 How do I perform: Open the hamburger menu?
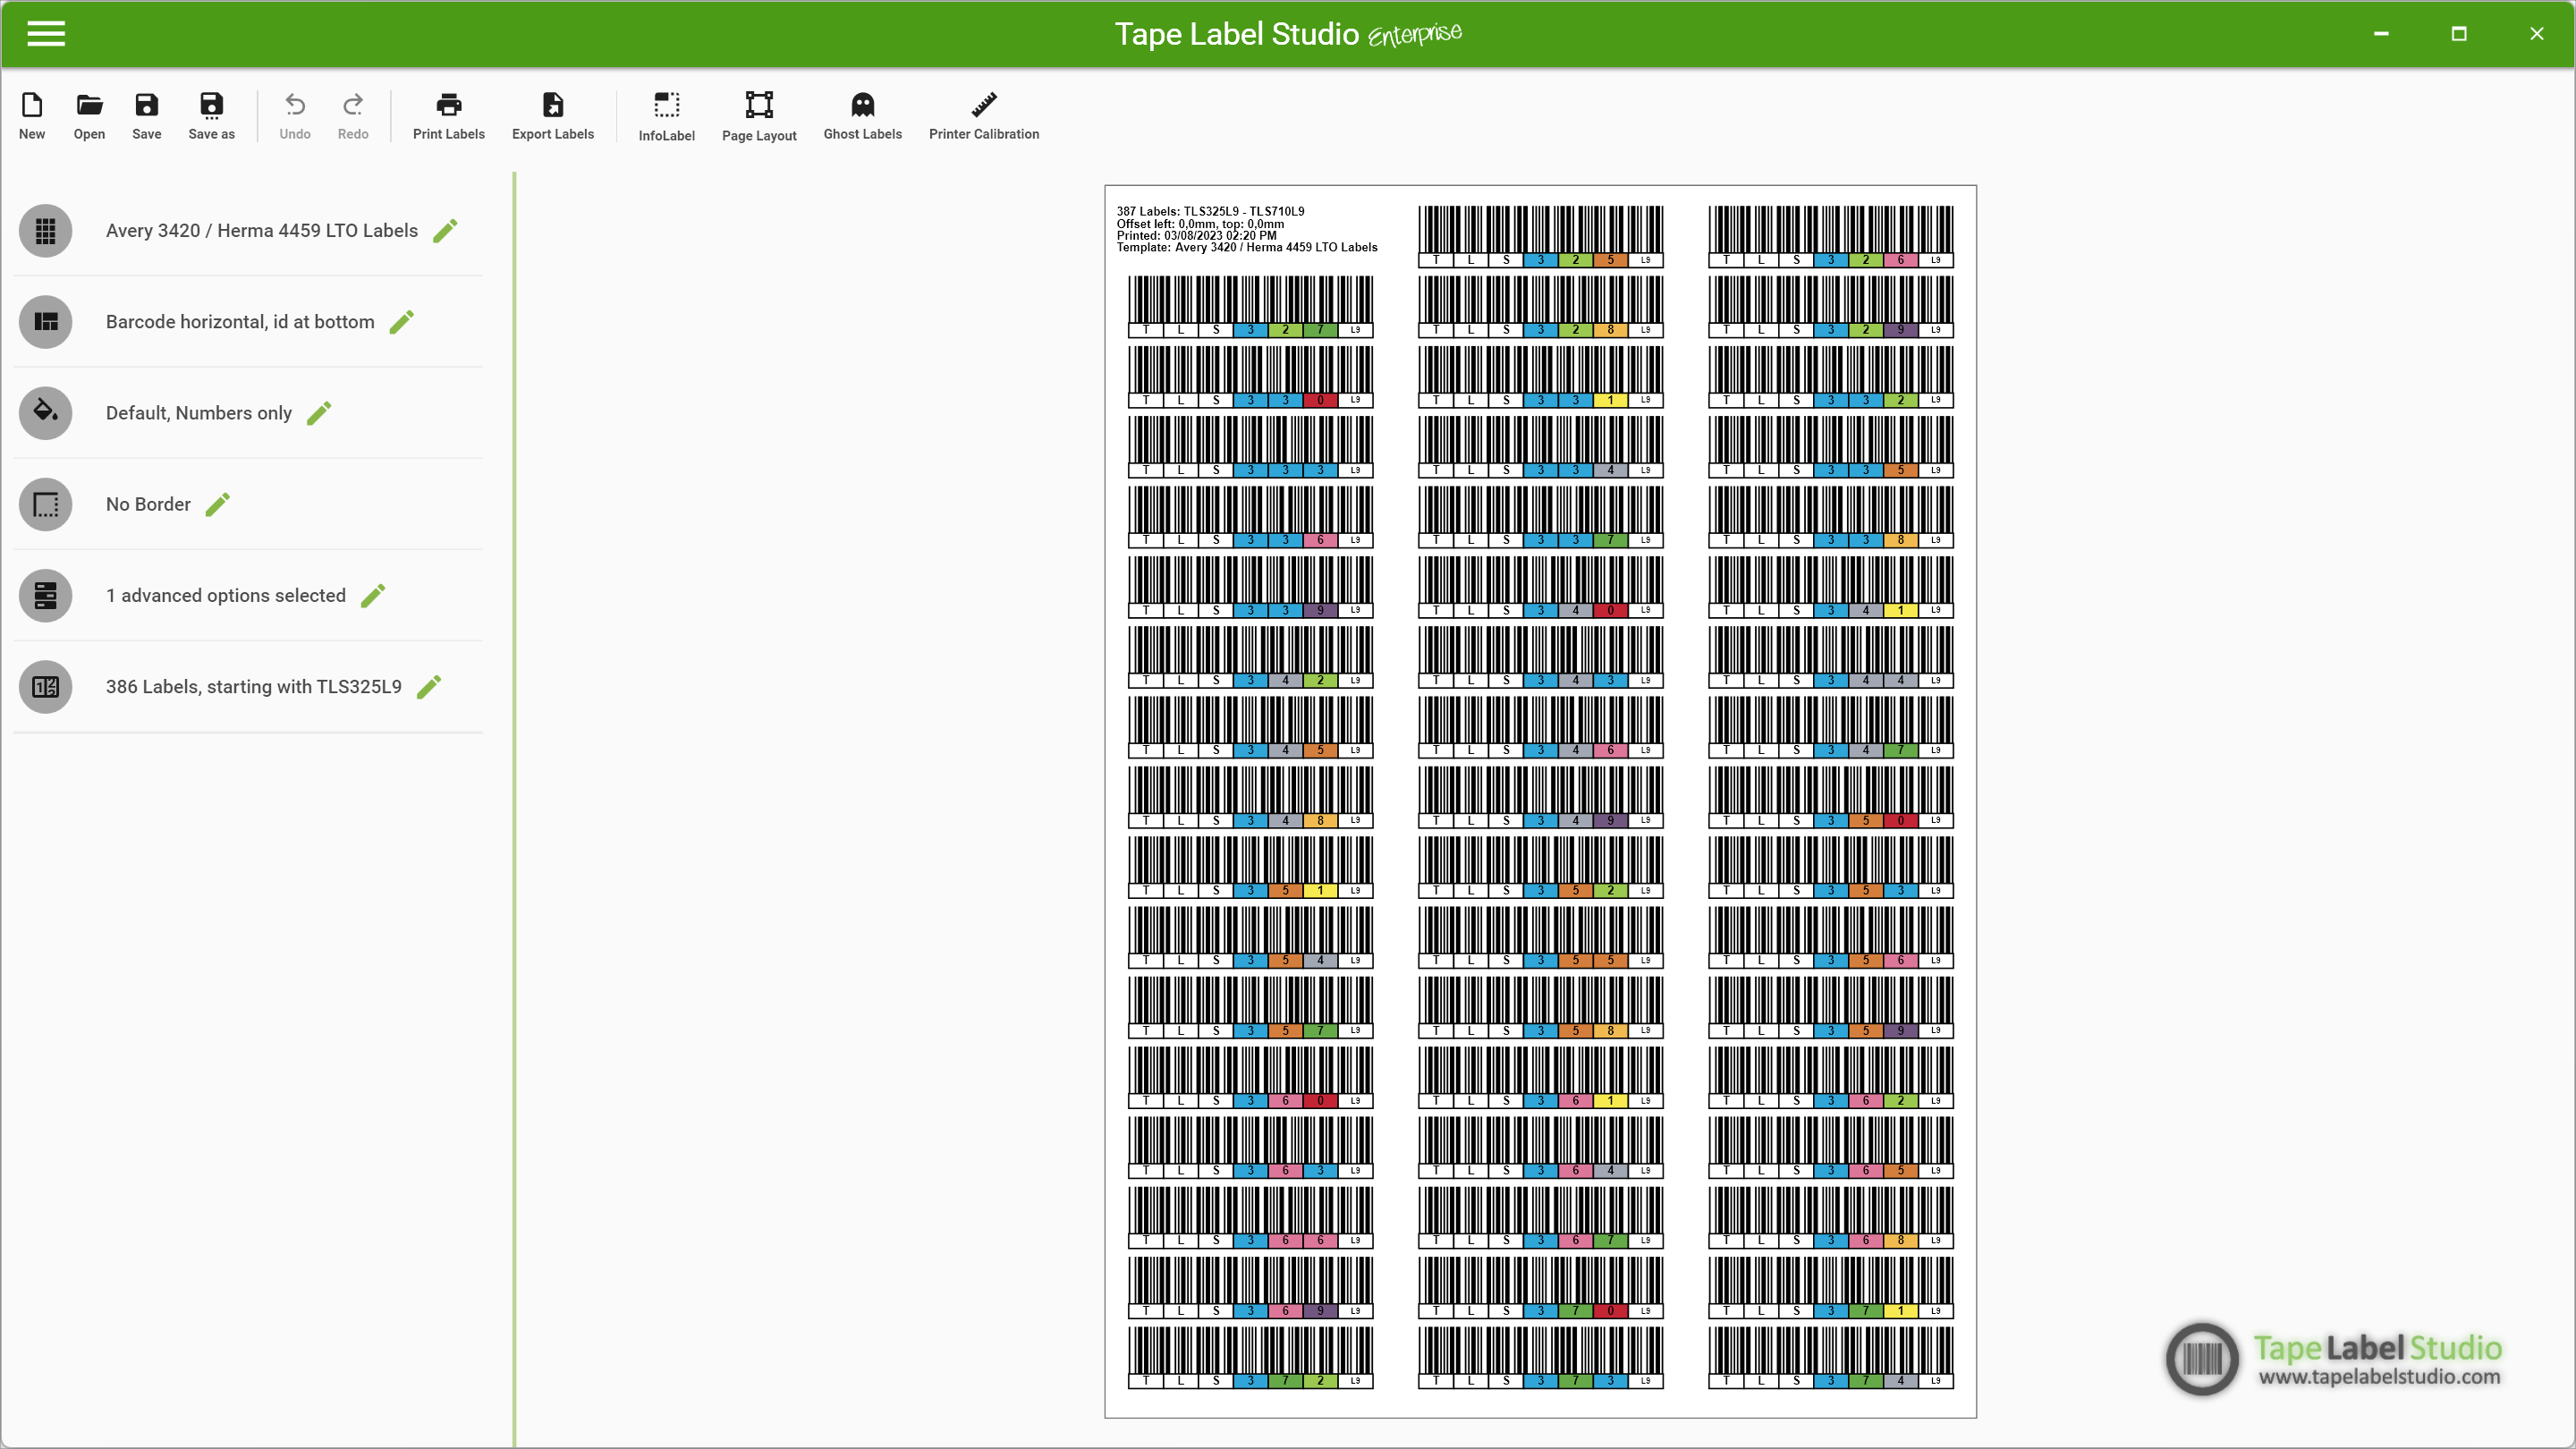click(46, 34)
